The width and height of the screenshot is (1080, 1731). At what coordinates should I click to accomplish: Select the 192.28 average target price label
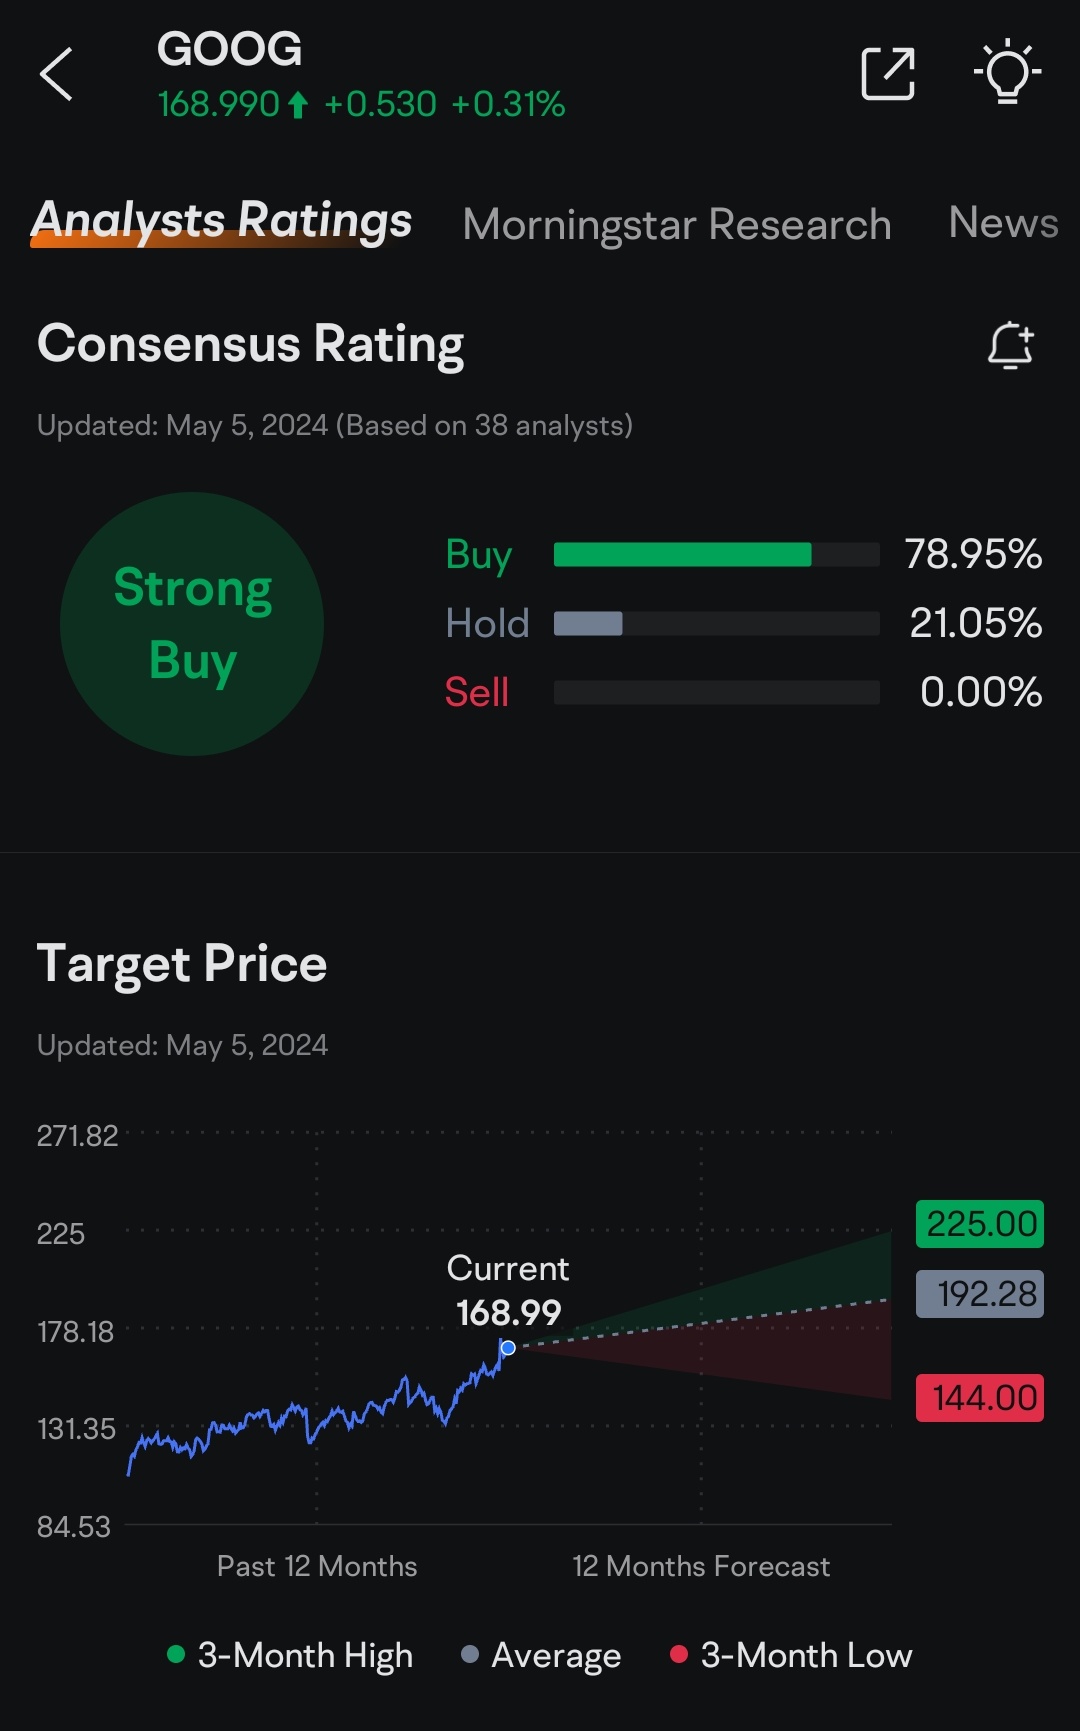tap(980, 1294)
